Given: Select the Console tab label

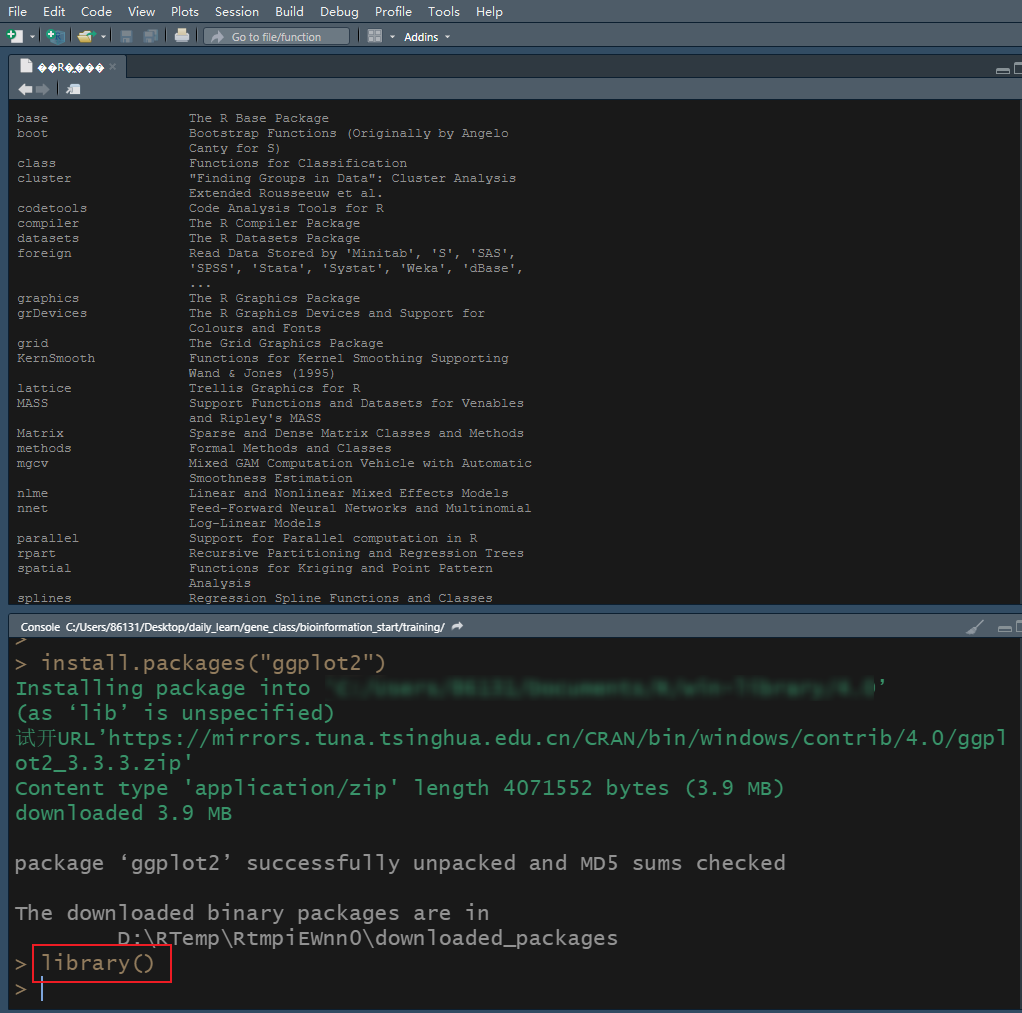Looking at the screenshot, I should pyautogui.click(x=40, y=627).
